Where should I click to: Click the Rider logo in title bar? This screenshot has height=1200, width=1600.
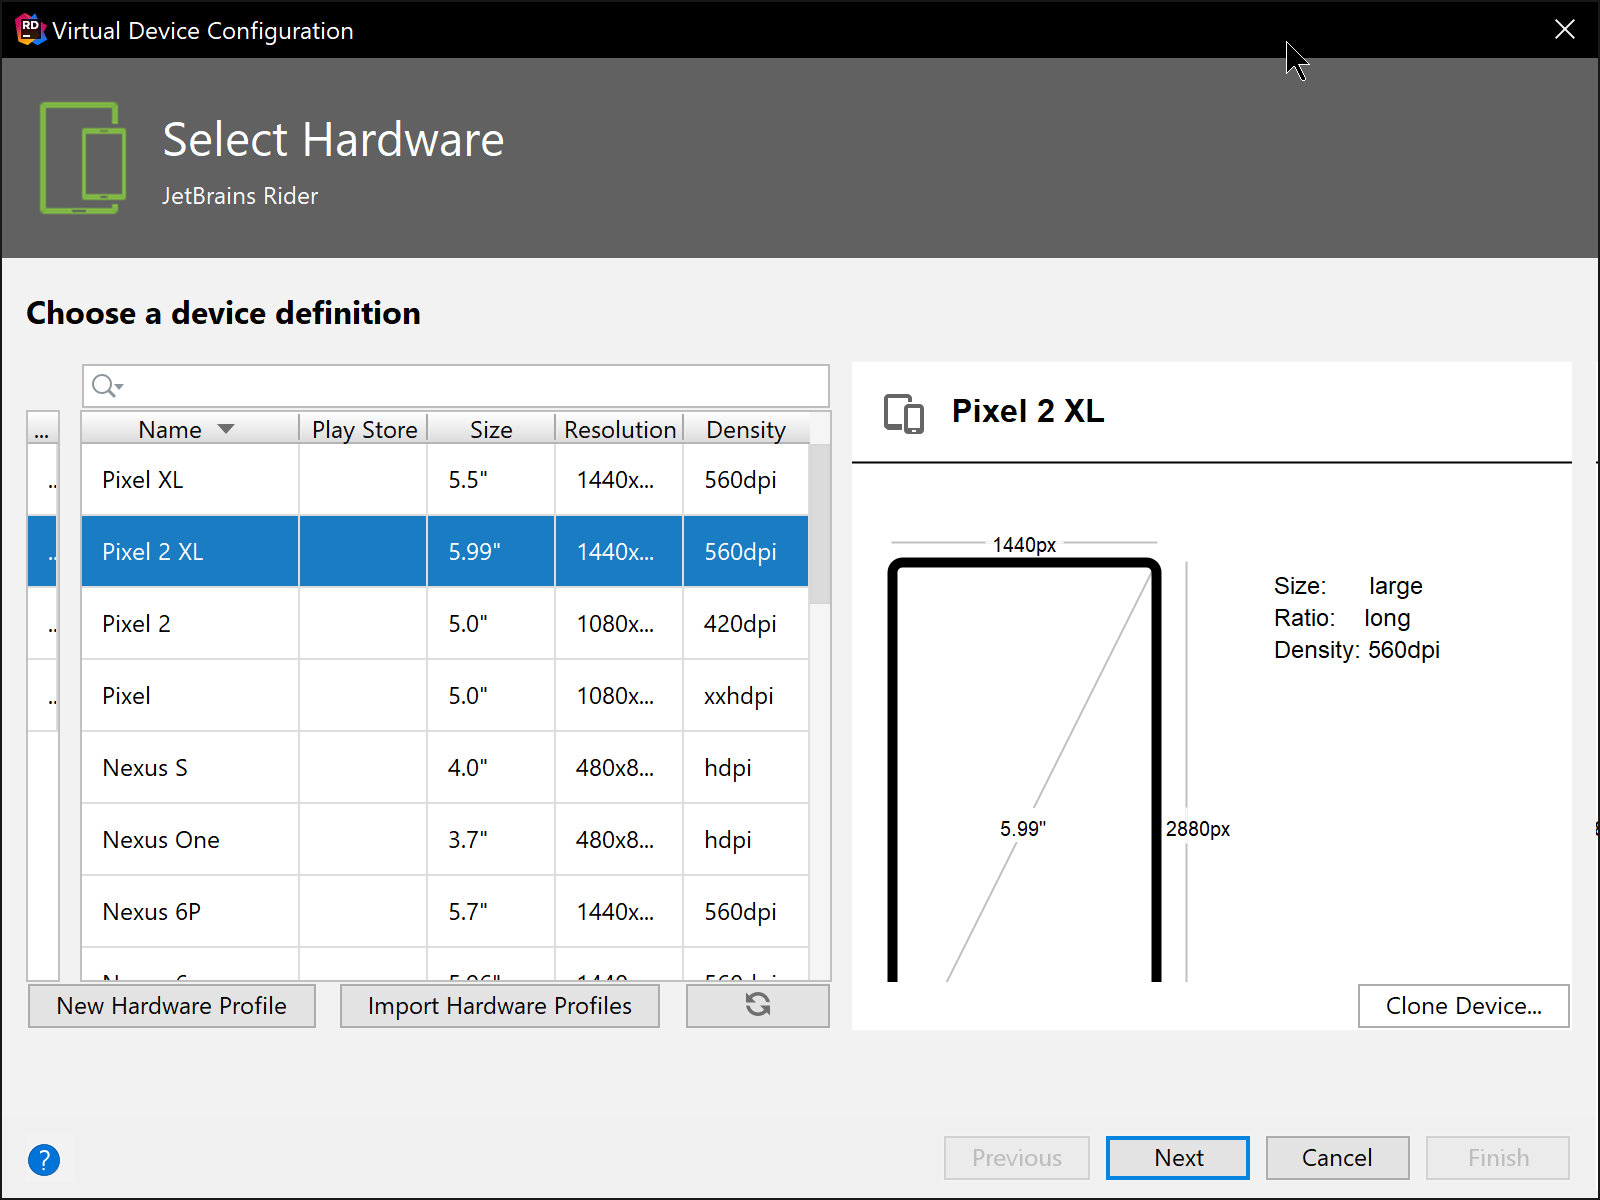pyautogui.click(x=31, y=30)
